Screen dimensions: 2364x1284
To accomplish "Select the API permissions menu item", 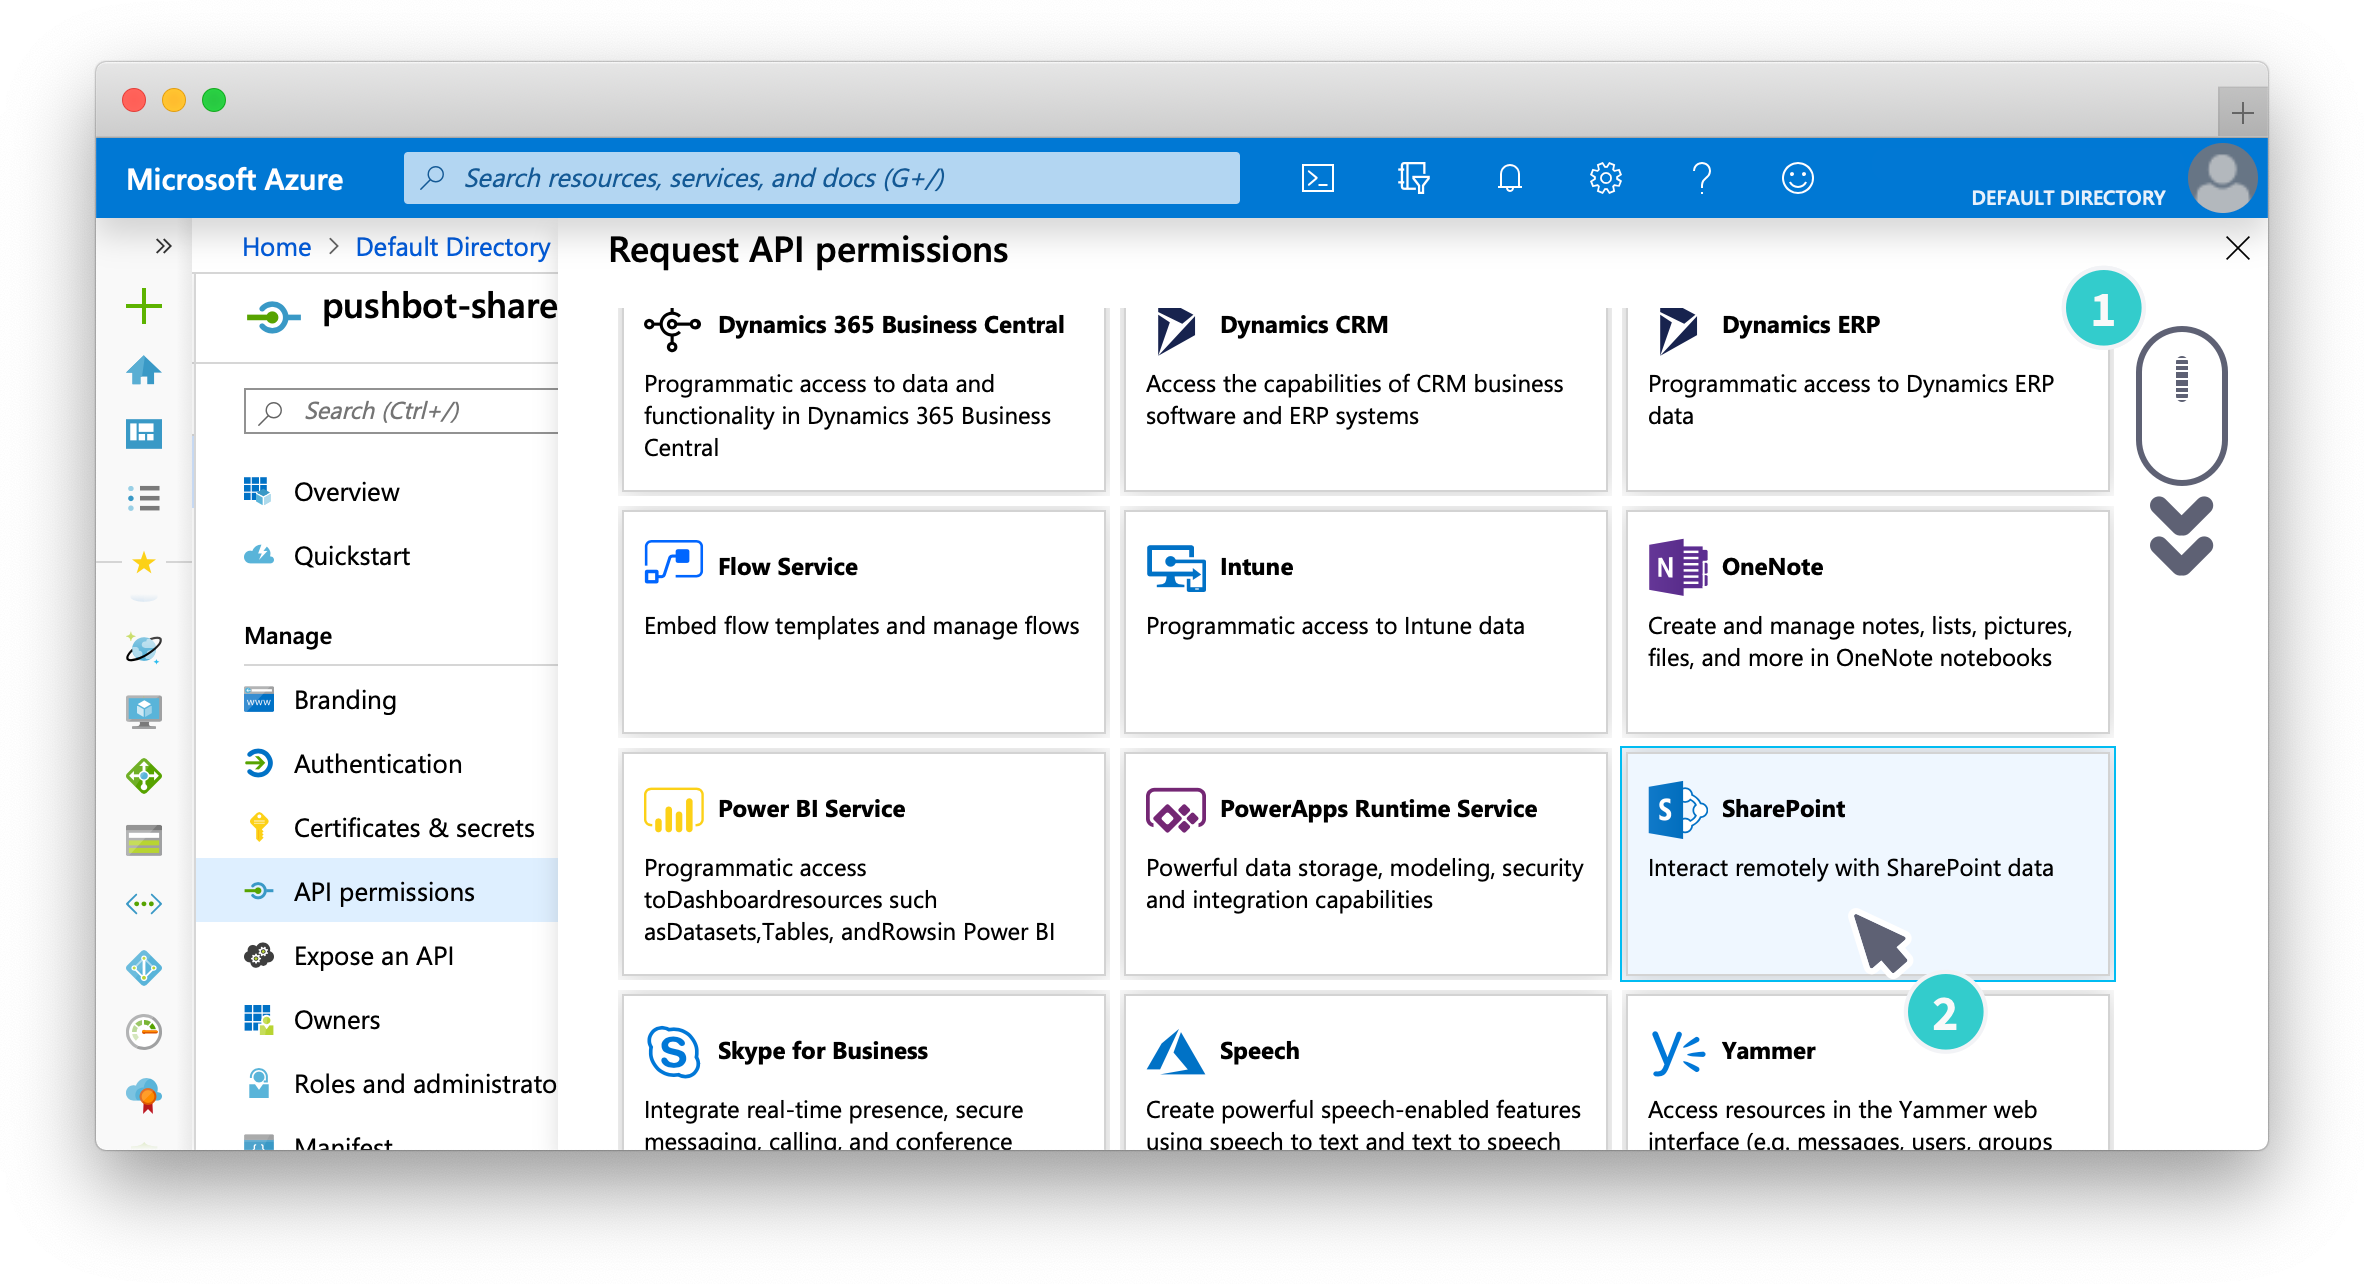I will click(x=378, y=892).
